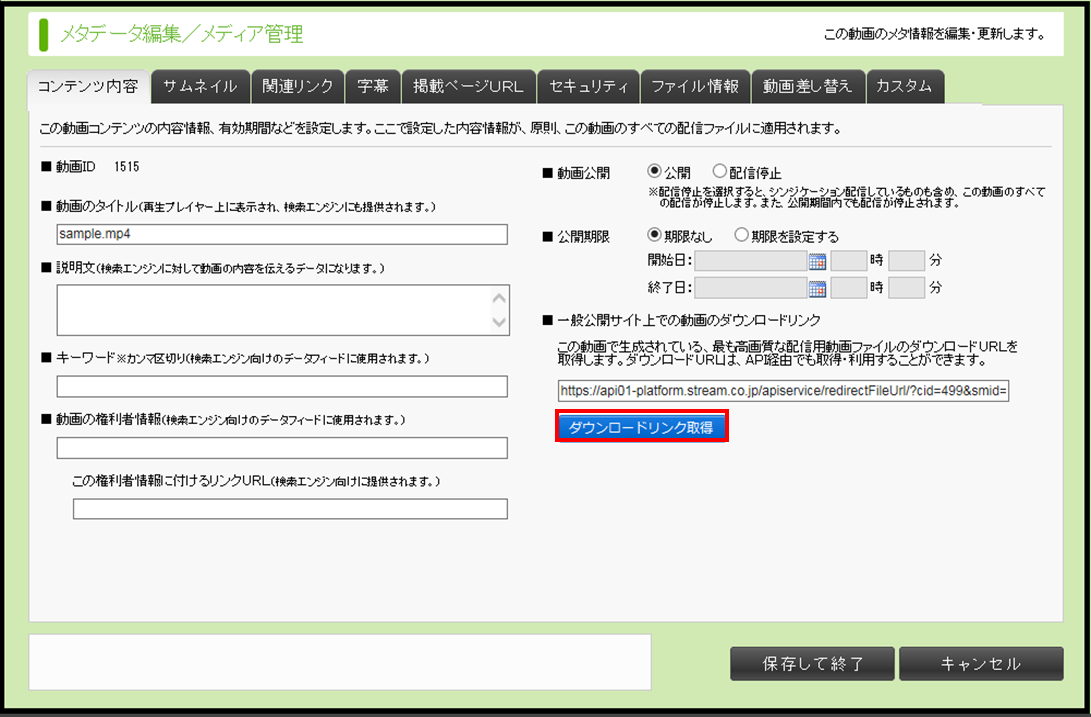Click the ダウンロードリンク取得 button
This screenshot has height=717, width=1091.
(640, 427)
